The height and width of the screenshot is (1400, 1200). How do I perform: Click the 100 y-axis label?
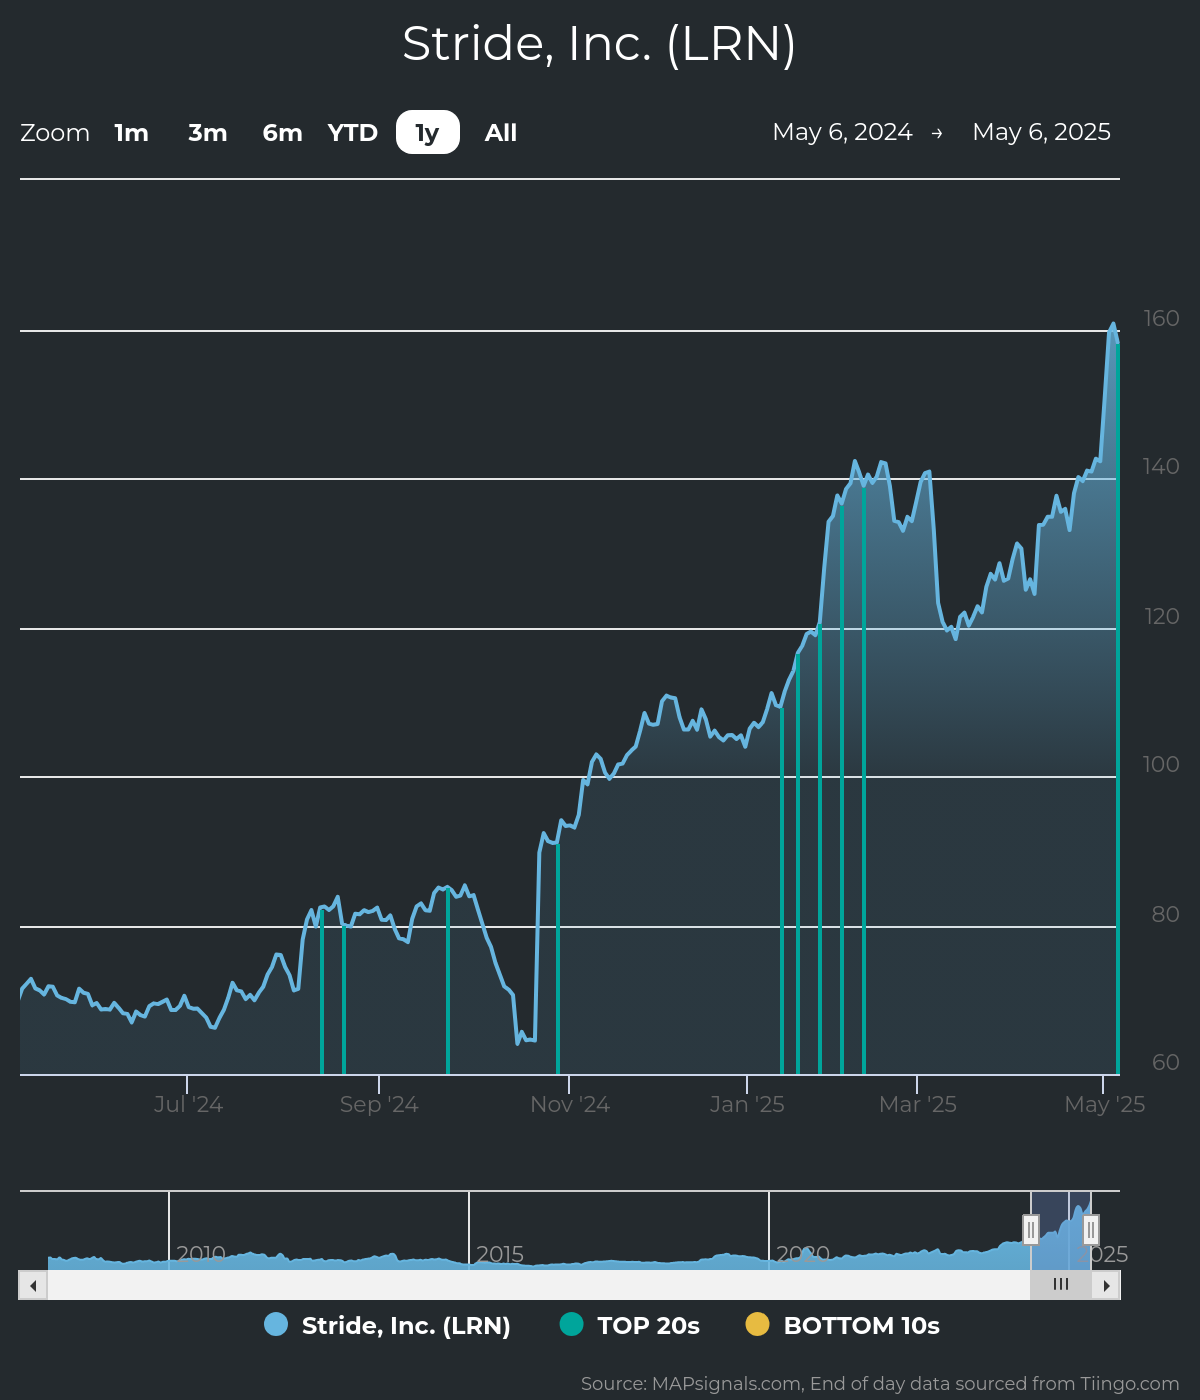tap(1161, 764)
